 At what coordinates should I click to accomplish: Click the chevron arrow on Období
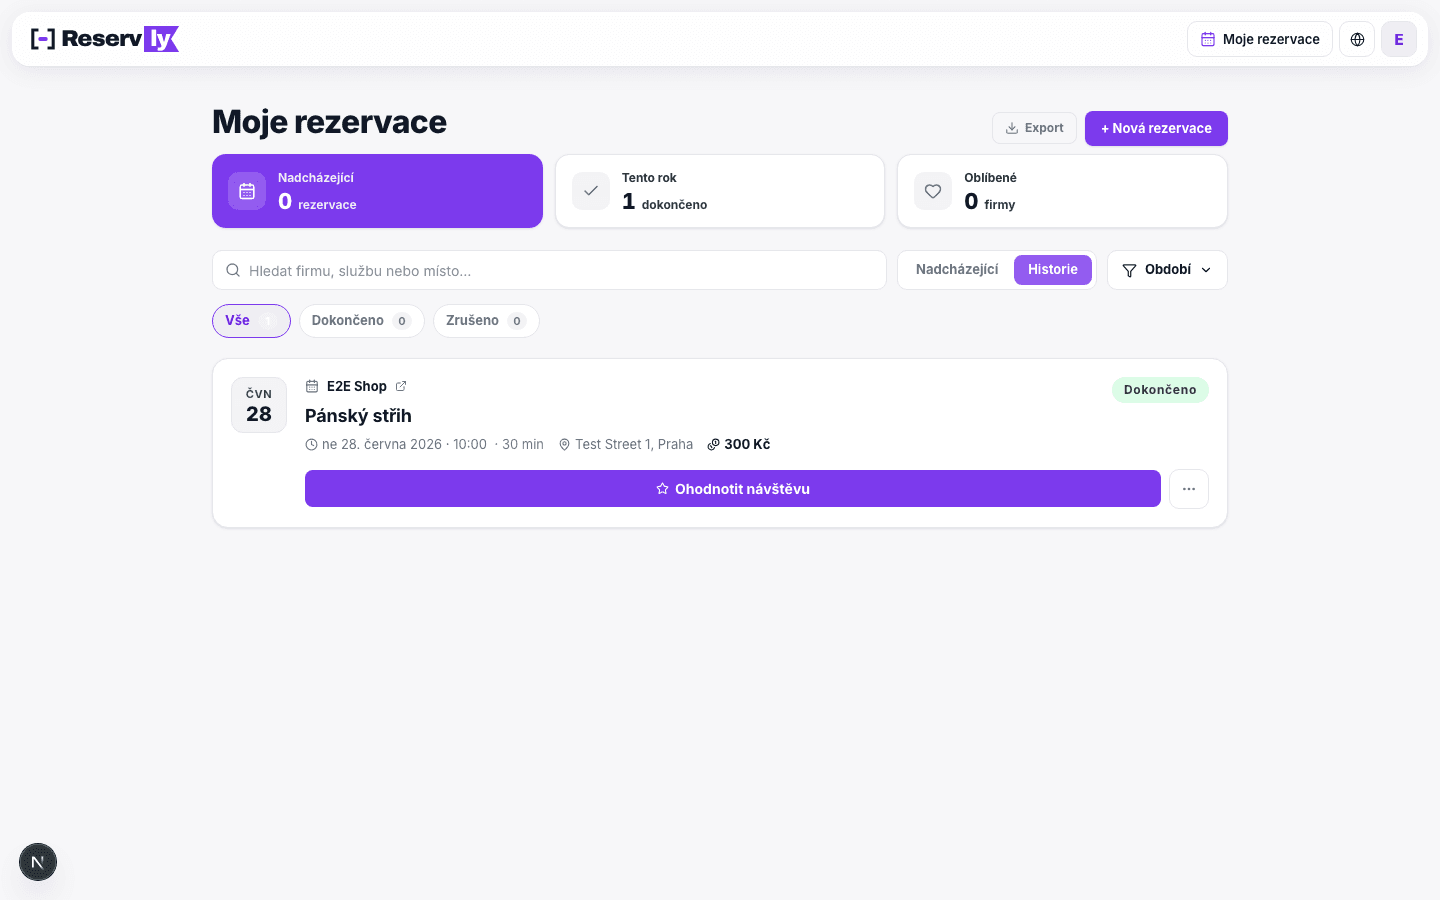click(x=1206, y=270)
